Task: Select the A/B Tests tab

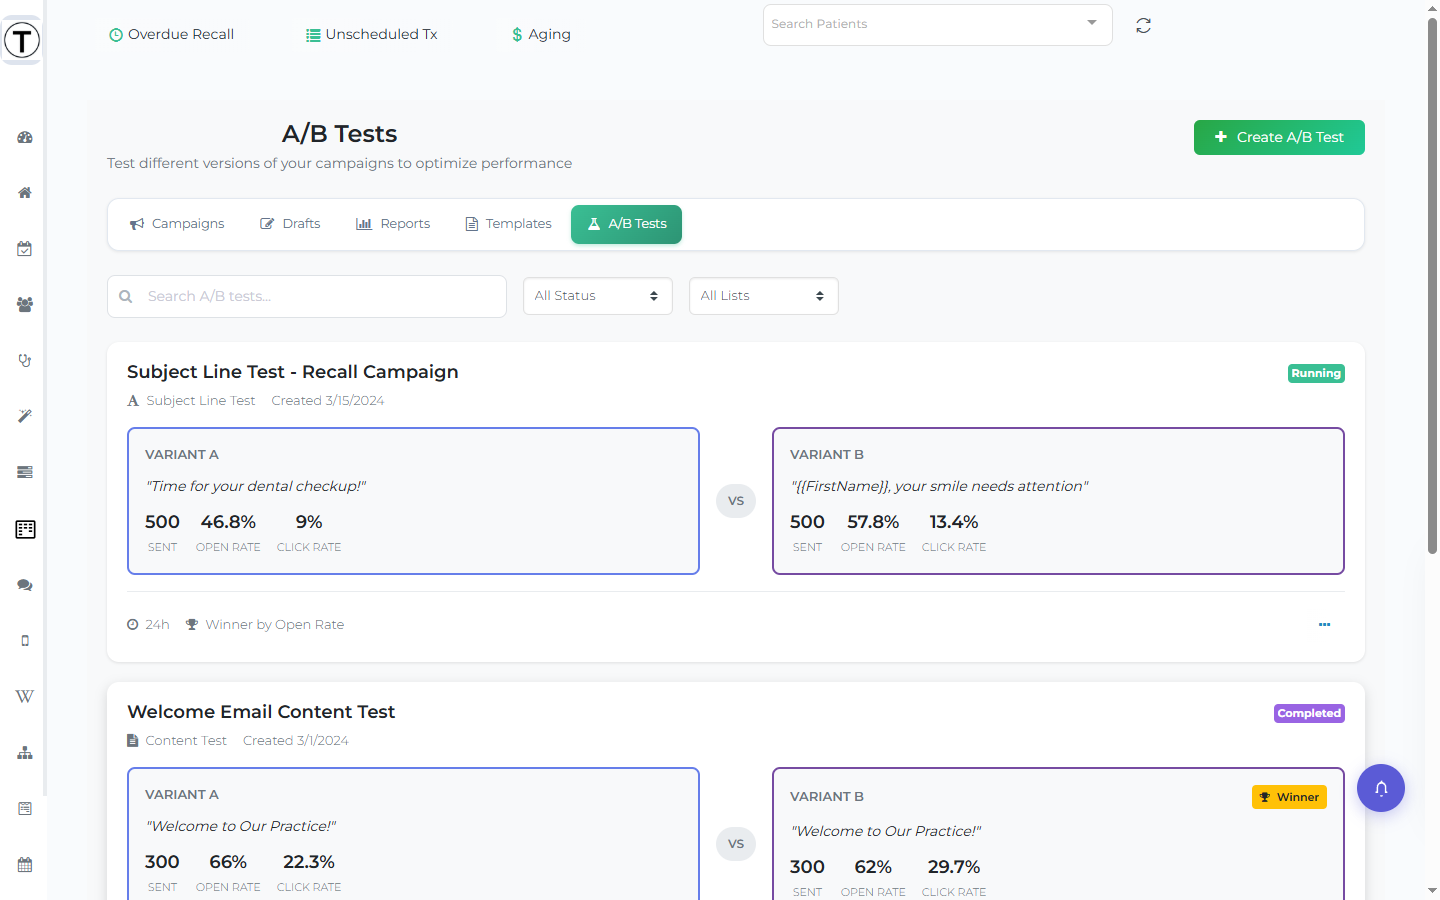Action: (626, 224)
